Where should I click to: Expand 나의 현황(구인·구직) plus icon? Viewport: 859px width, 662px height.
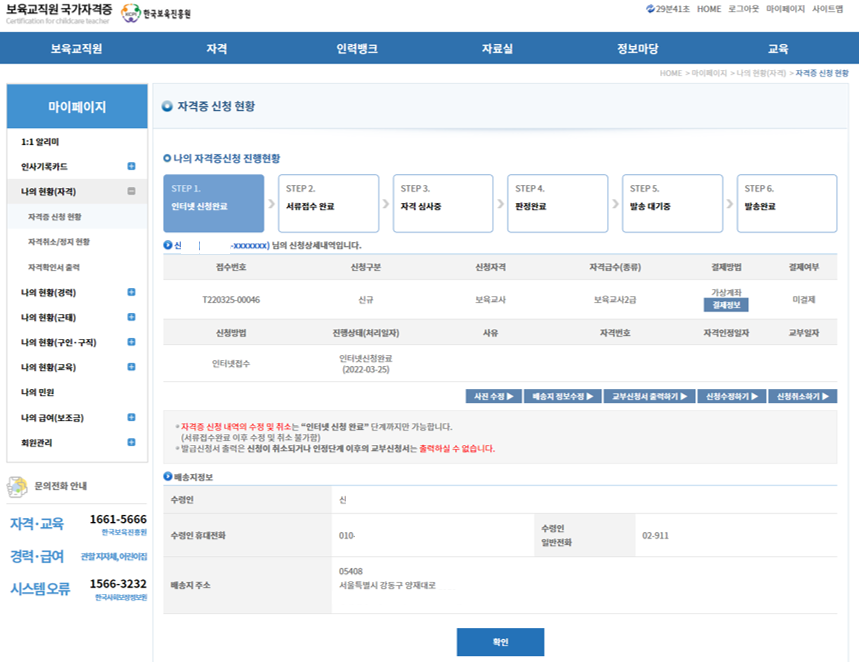click(131, 343)
